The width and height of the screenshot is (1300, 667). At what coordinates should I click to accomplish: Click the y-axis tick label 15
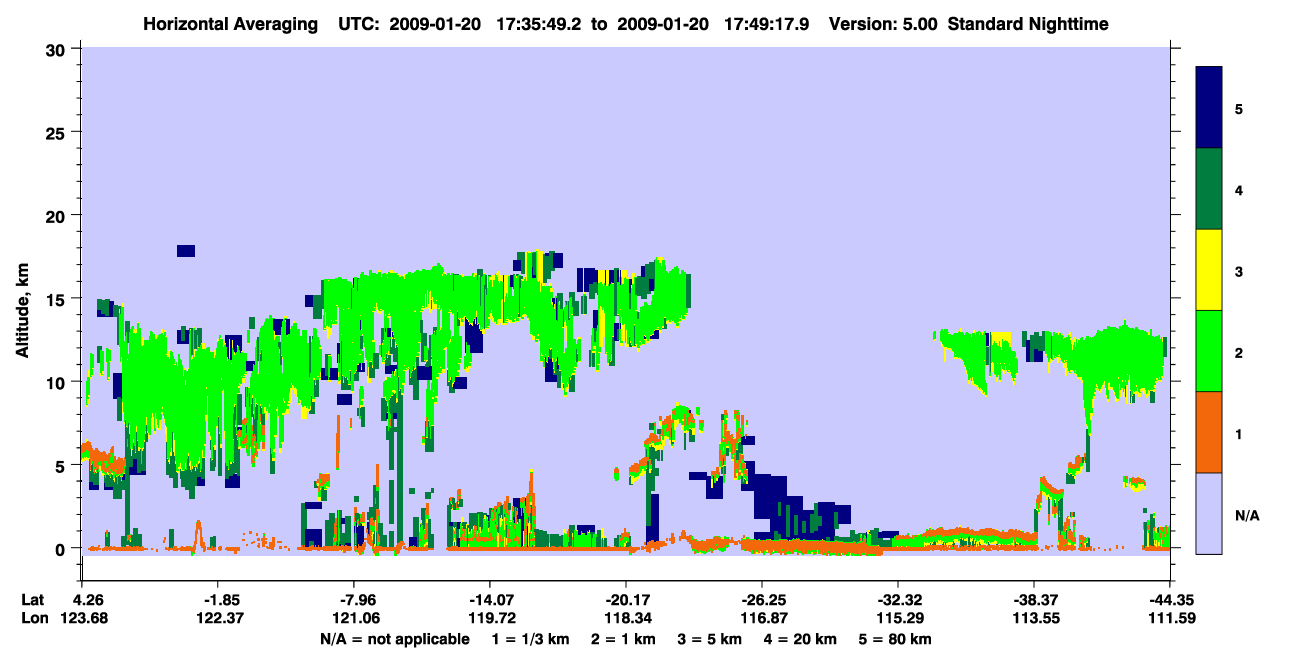(57, 298)
